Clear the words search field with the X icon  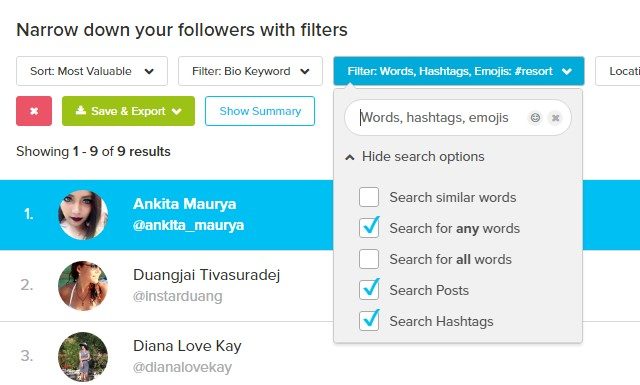click(555, 118)
